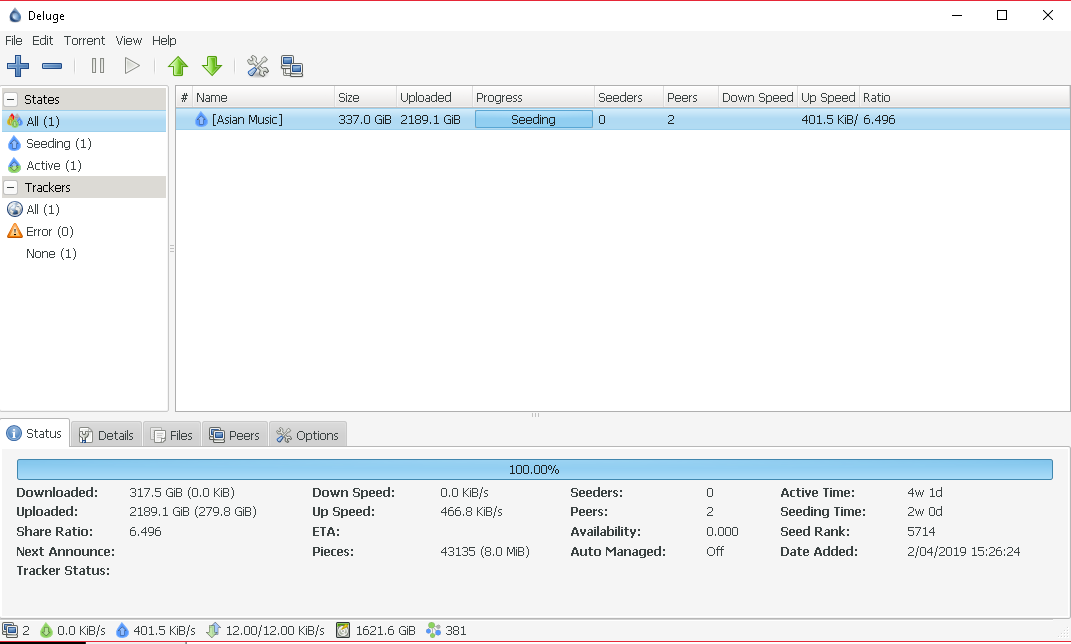Add a new torrent with the plus icon
The width and height of the screenshot is (1071, 644).
point(18,66)
